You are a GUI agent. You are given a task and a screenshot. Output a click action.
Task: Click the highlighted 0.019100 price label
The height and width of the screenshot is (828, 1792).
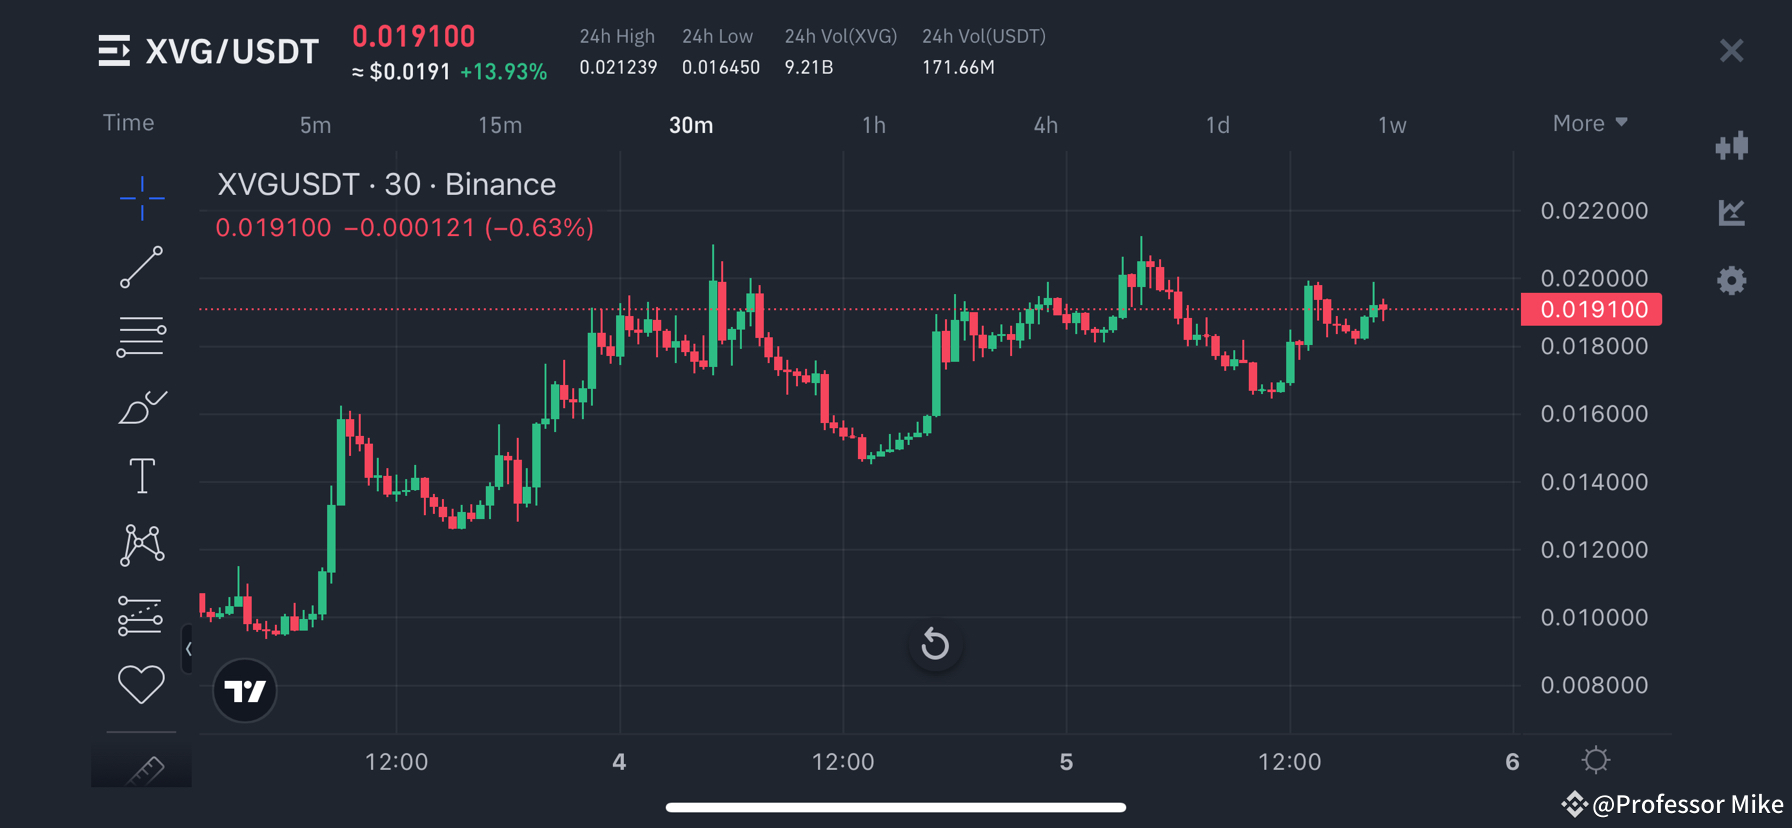[1591, 309]
